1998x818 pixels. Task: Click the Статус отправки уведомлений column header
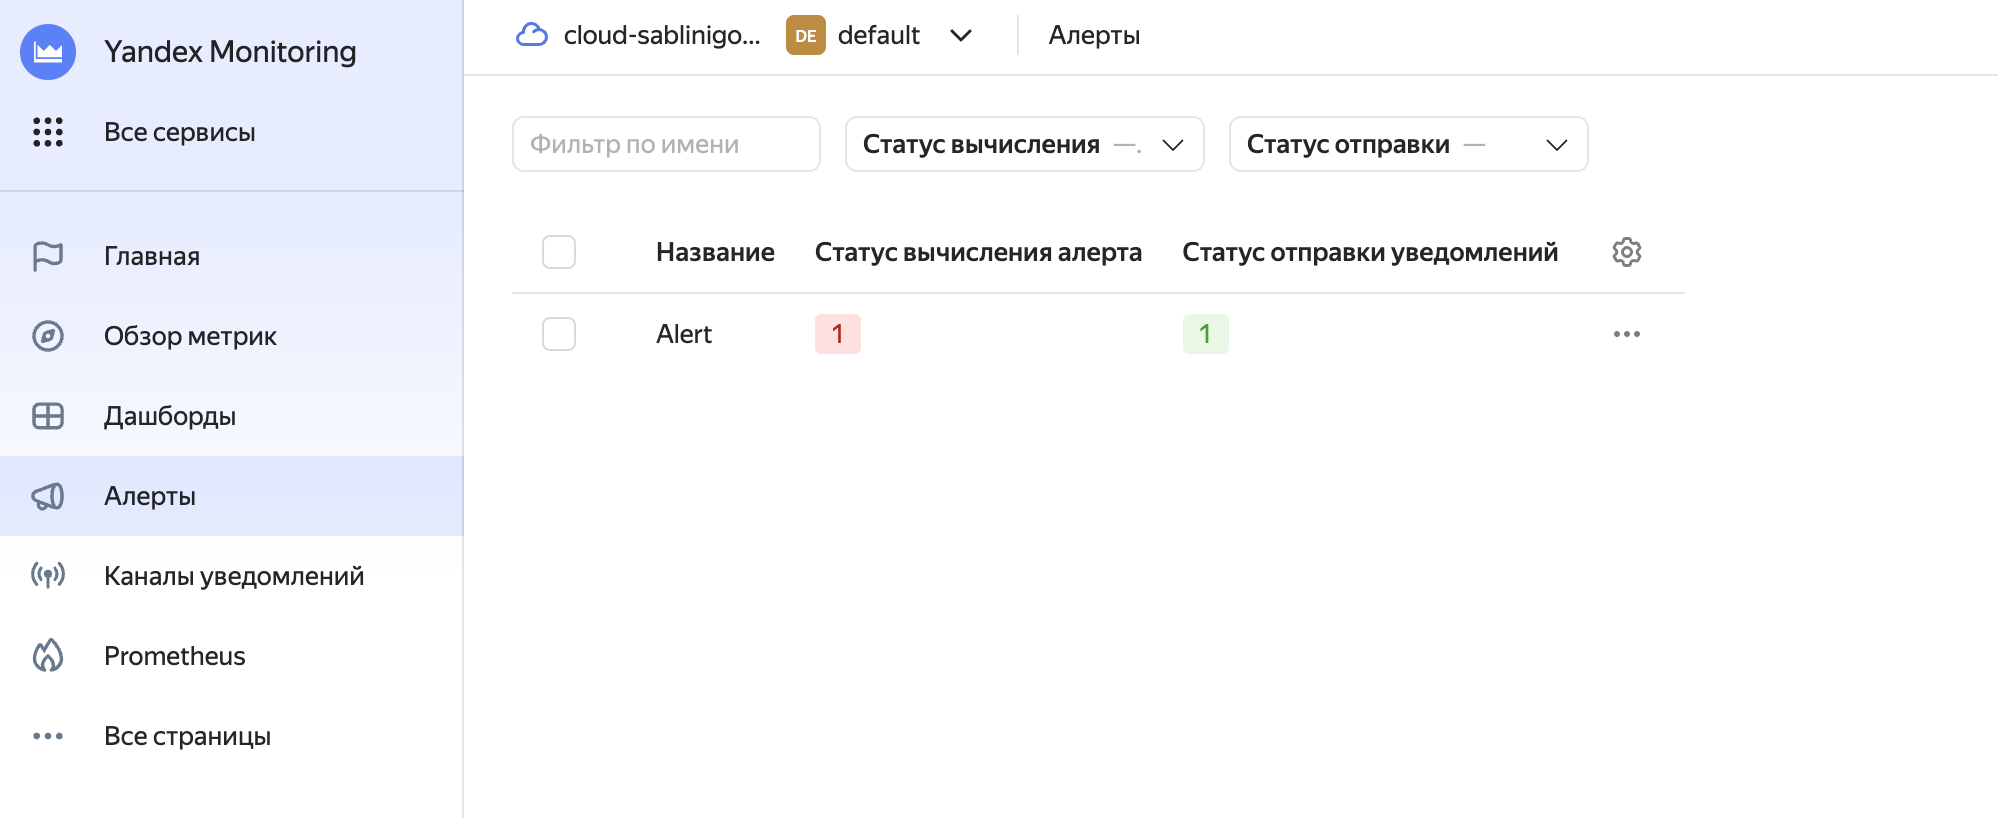[x=1370, y=252]
